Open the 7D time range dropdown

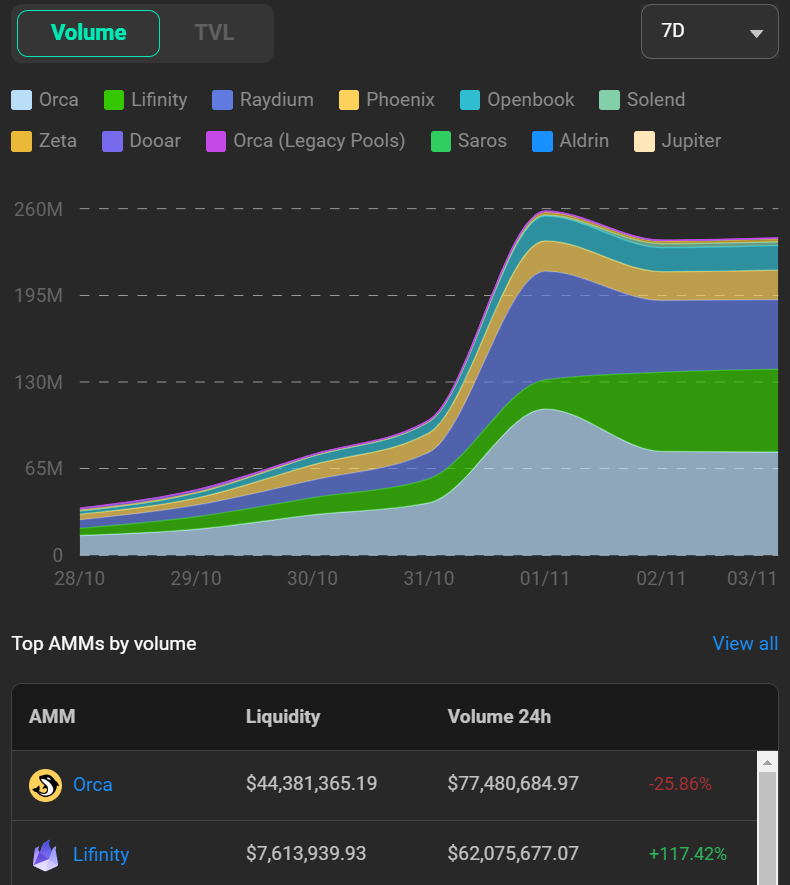point(709,32)
